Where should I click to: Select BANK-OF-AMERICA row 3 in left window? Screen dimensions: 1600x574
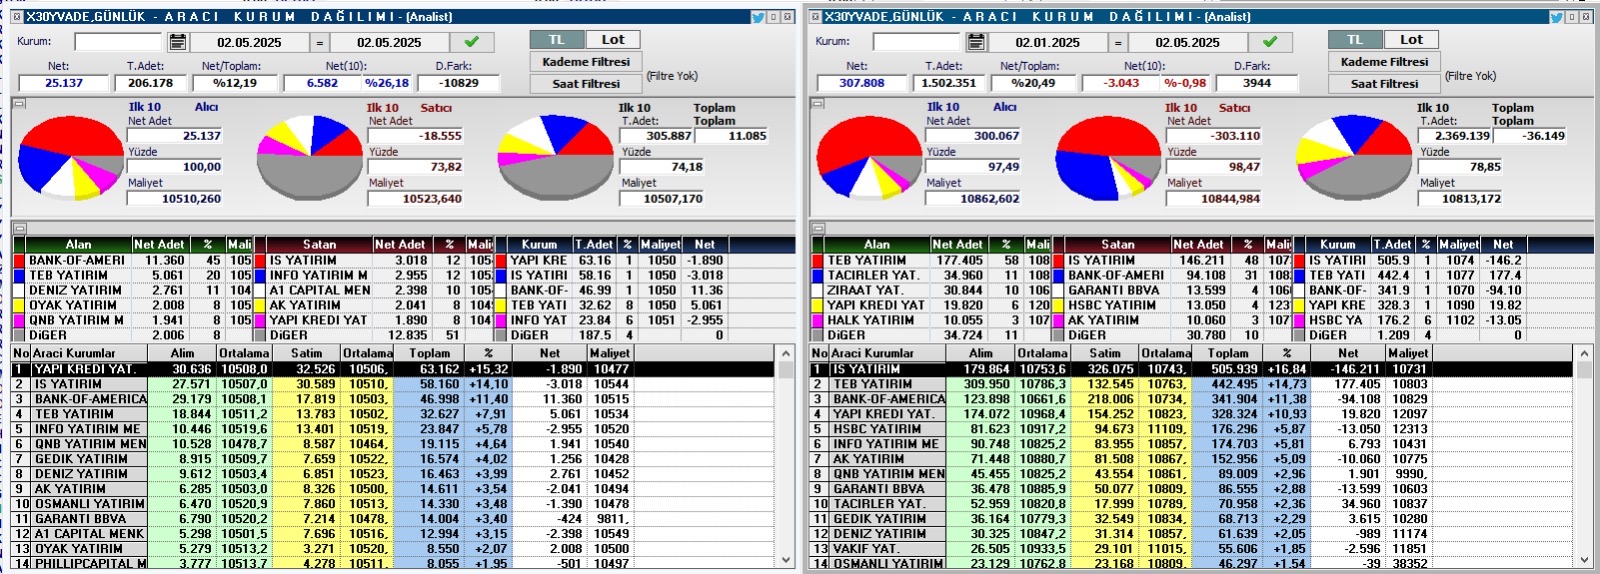393,399
